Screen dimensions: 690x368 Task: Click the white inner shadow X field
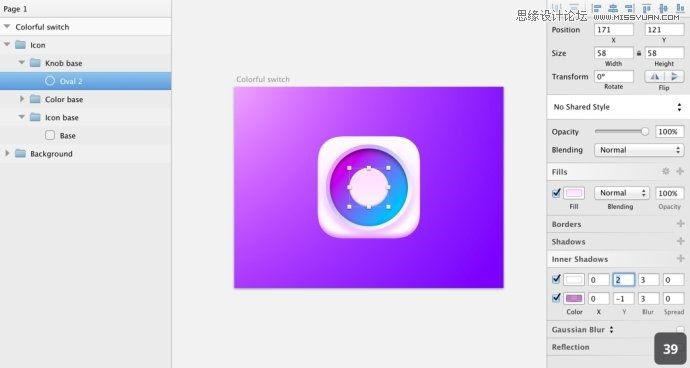tap(598, 280)
